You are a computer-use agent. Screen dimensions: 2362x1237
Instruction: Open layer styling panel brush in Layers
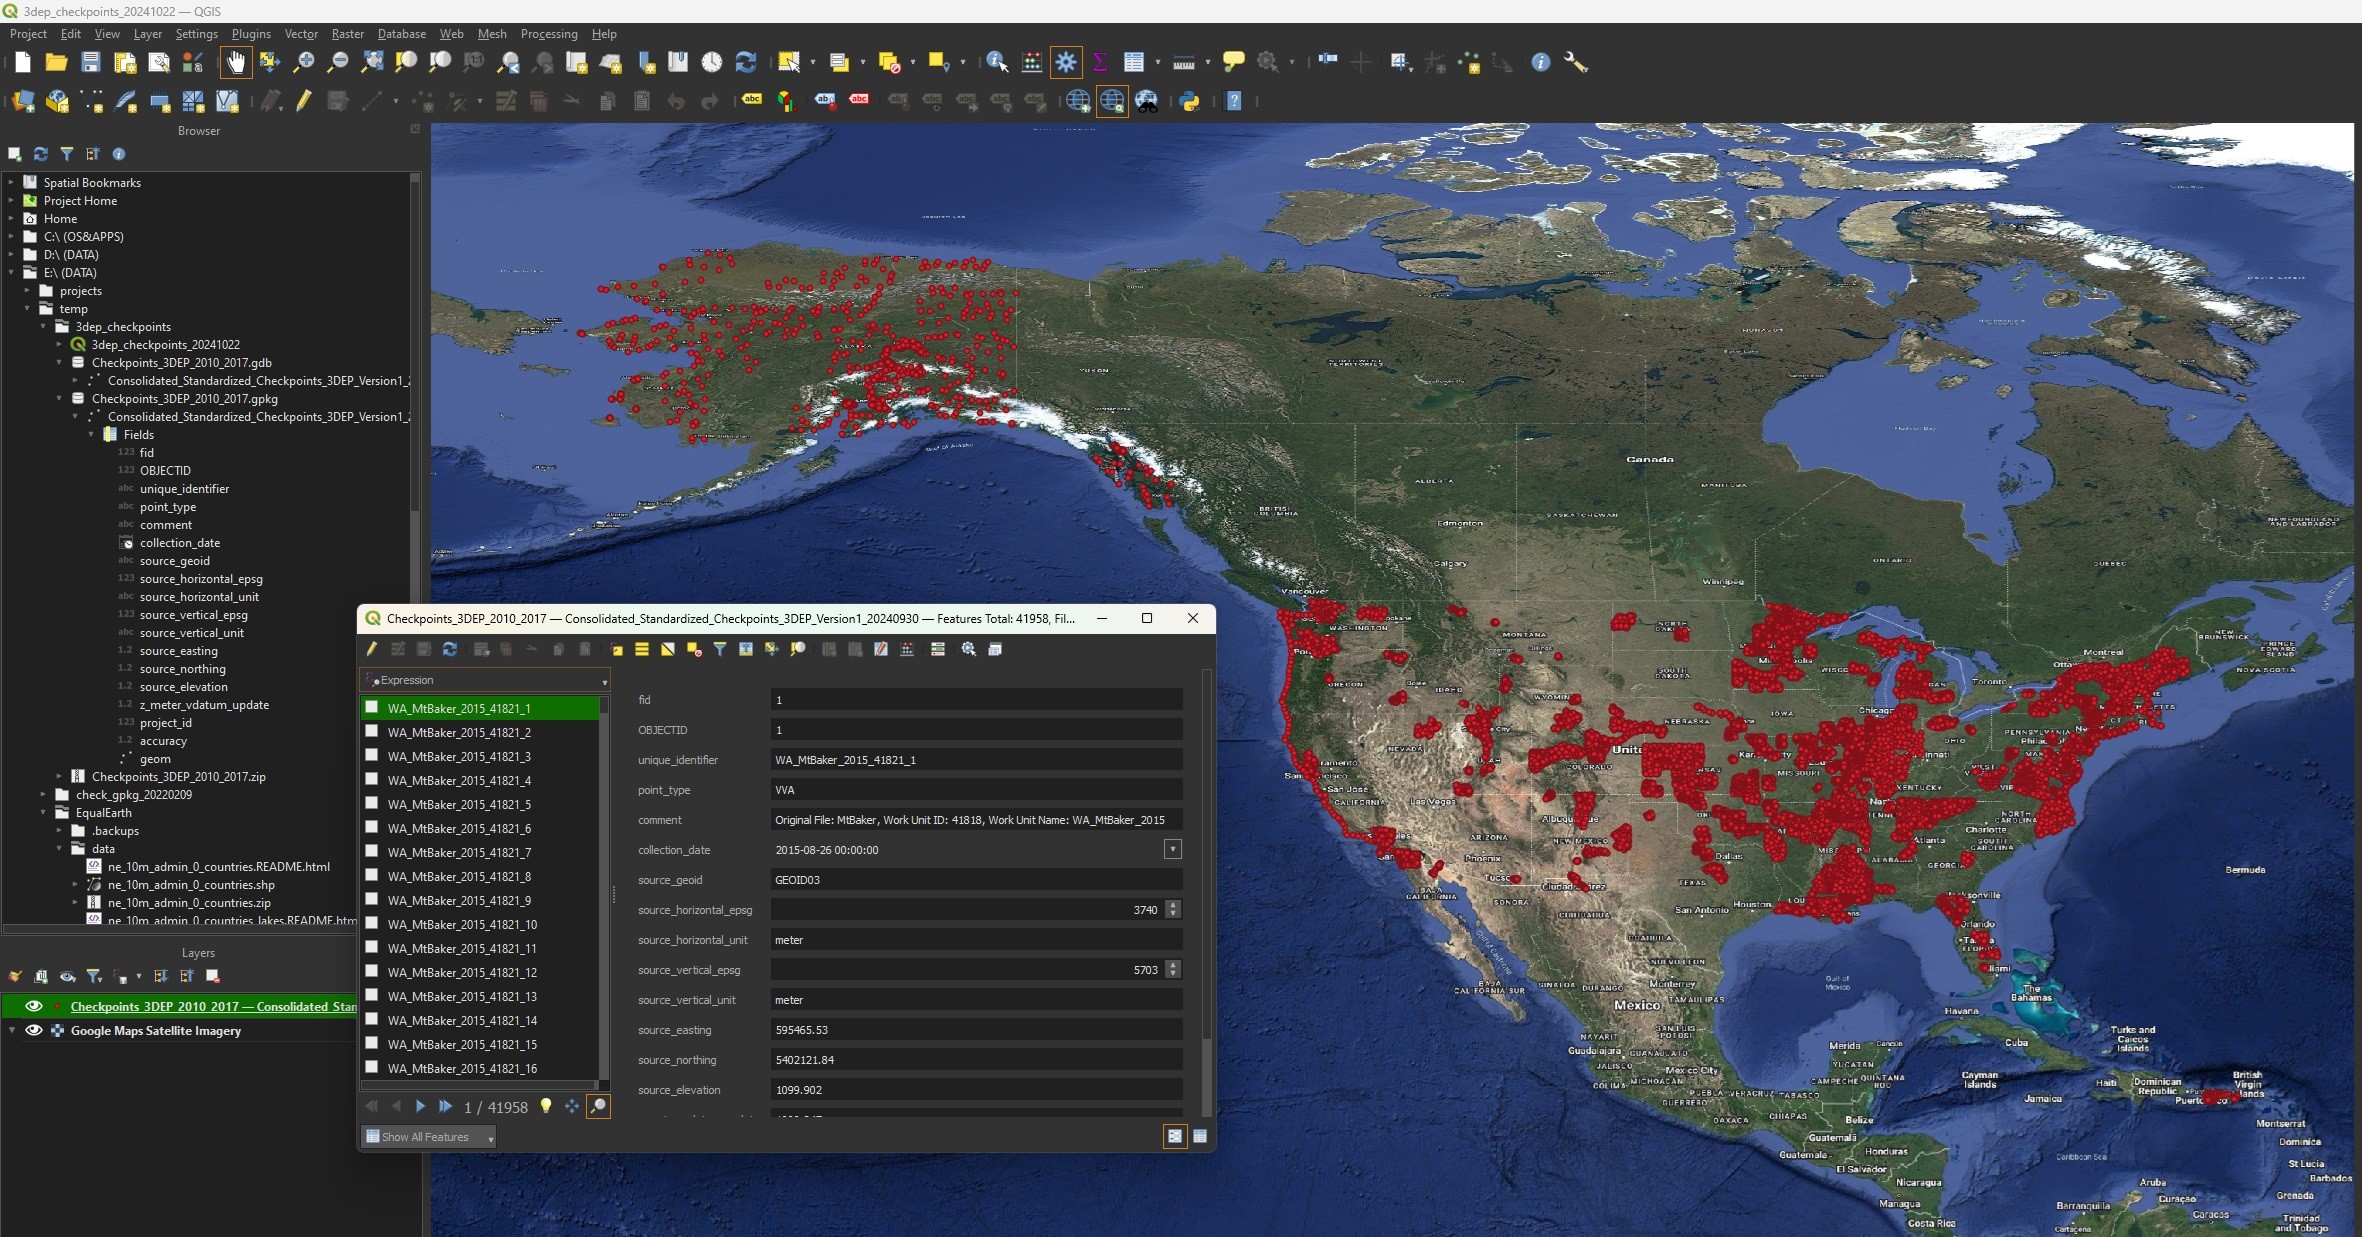[15, 976]
